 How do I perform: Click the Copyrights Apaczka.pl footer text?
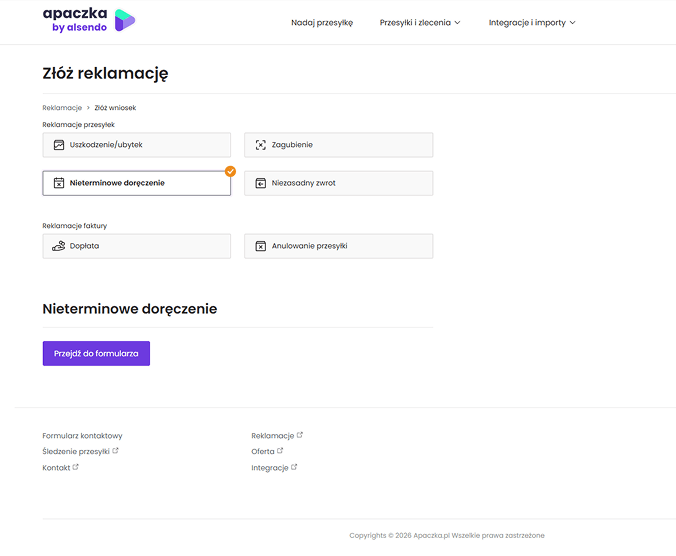(x=447, y=535)
